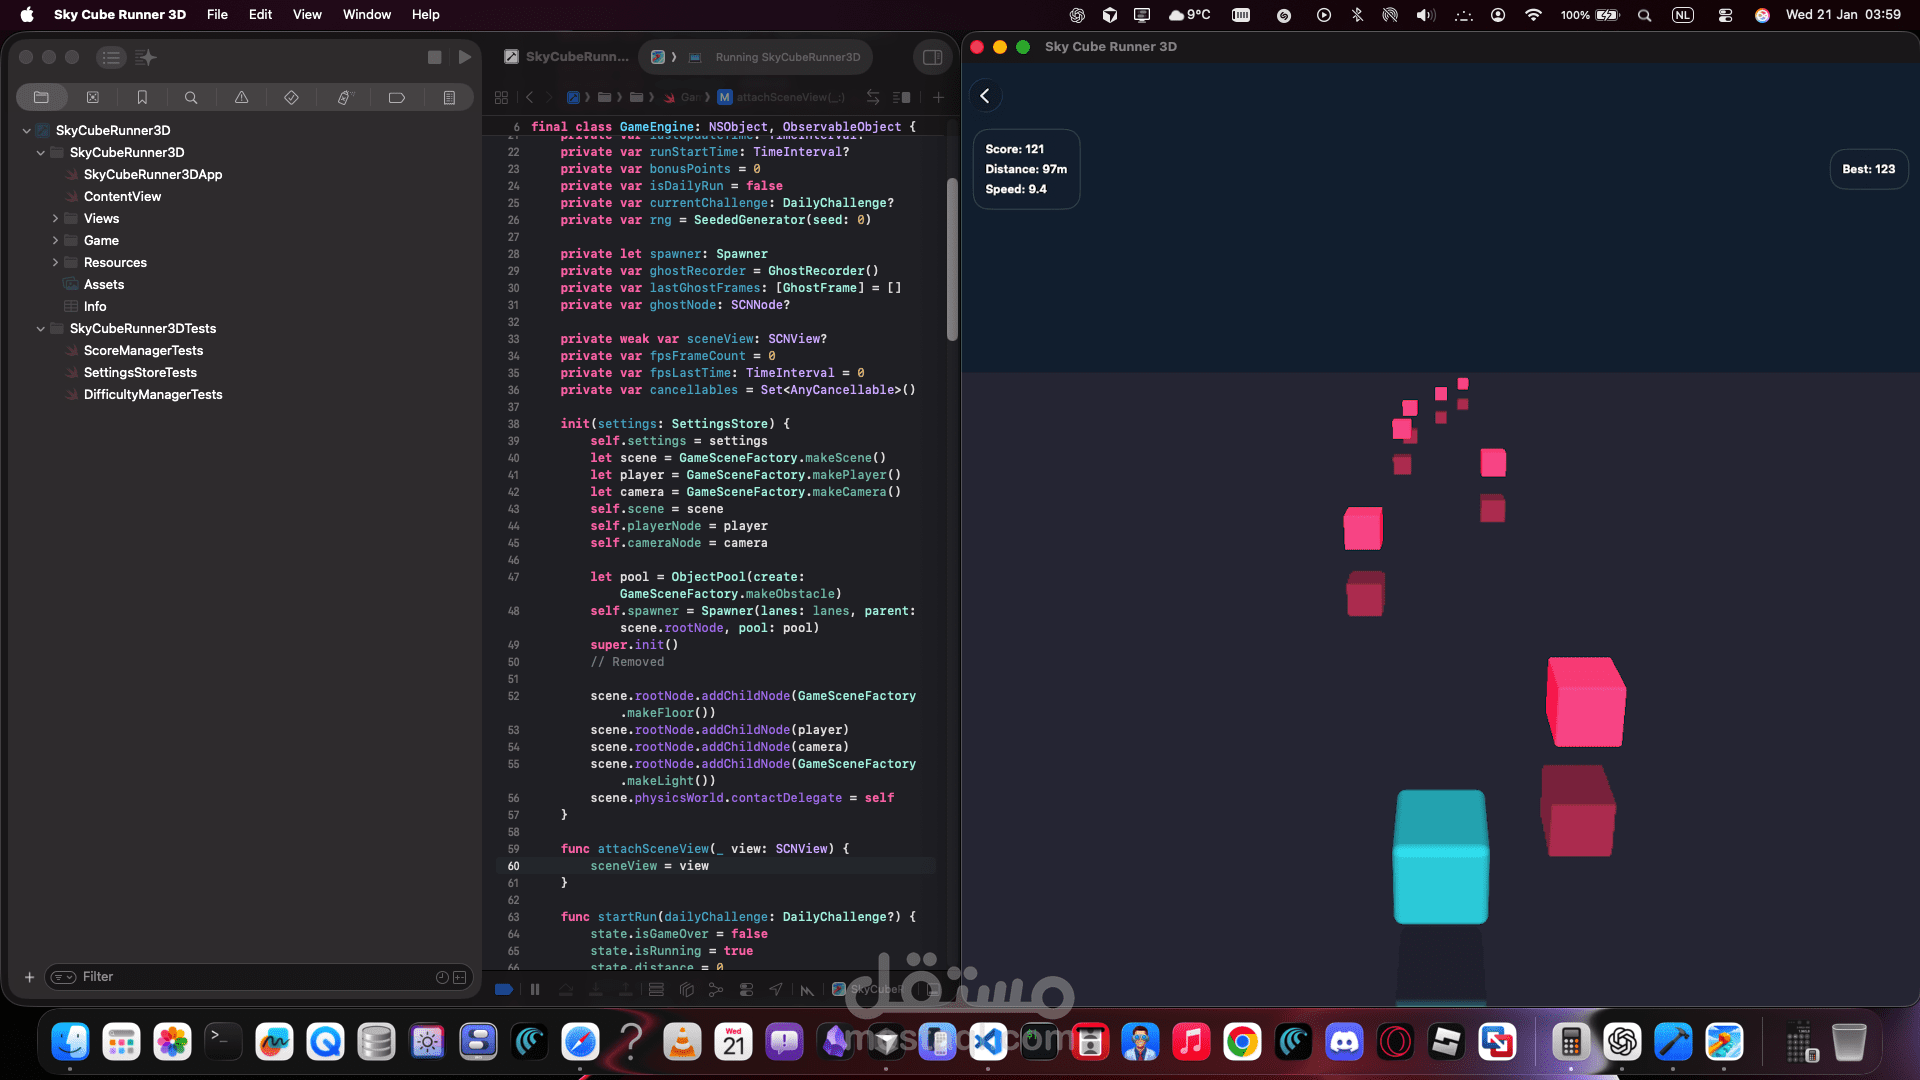The height and width of the screenshot is (1080, 1920).
Task: Open ScoreManagerTests file in navigator
Action: 143,350
